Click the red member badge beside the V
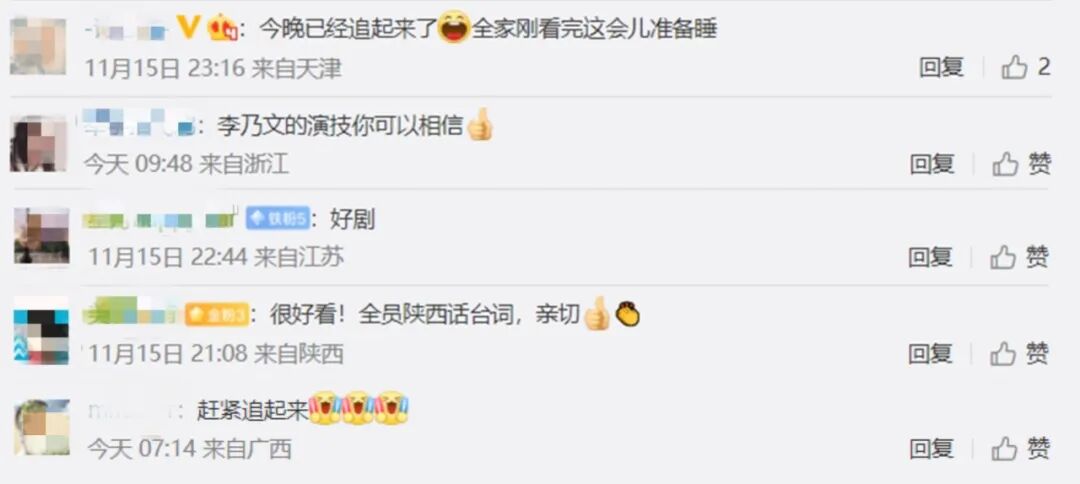 tap(222, 29)
